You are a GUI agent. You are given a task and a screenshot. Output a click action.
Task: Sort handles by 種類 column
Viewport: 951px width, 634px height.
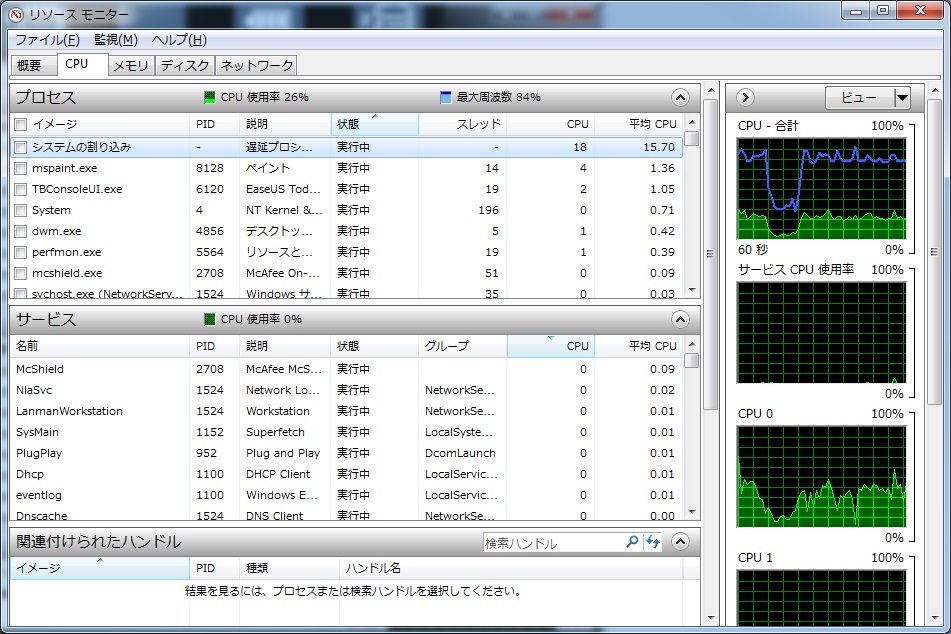pos(289,568)
